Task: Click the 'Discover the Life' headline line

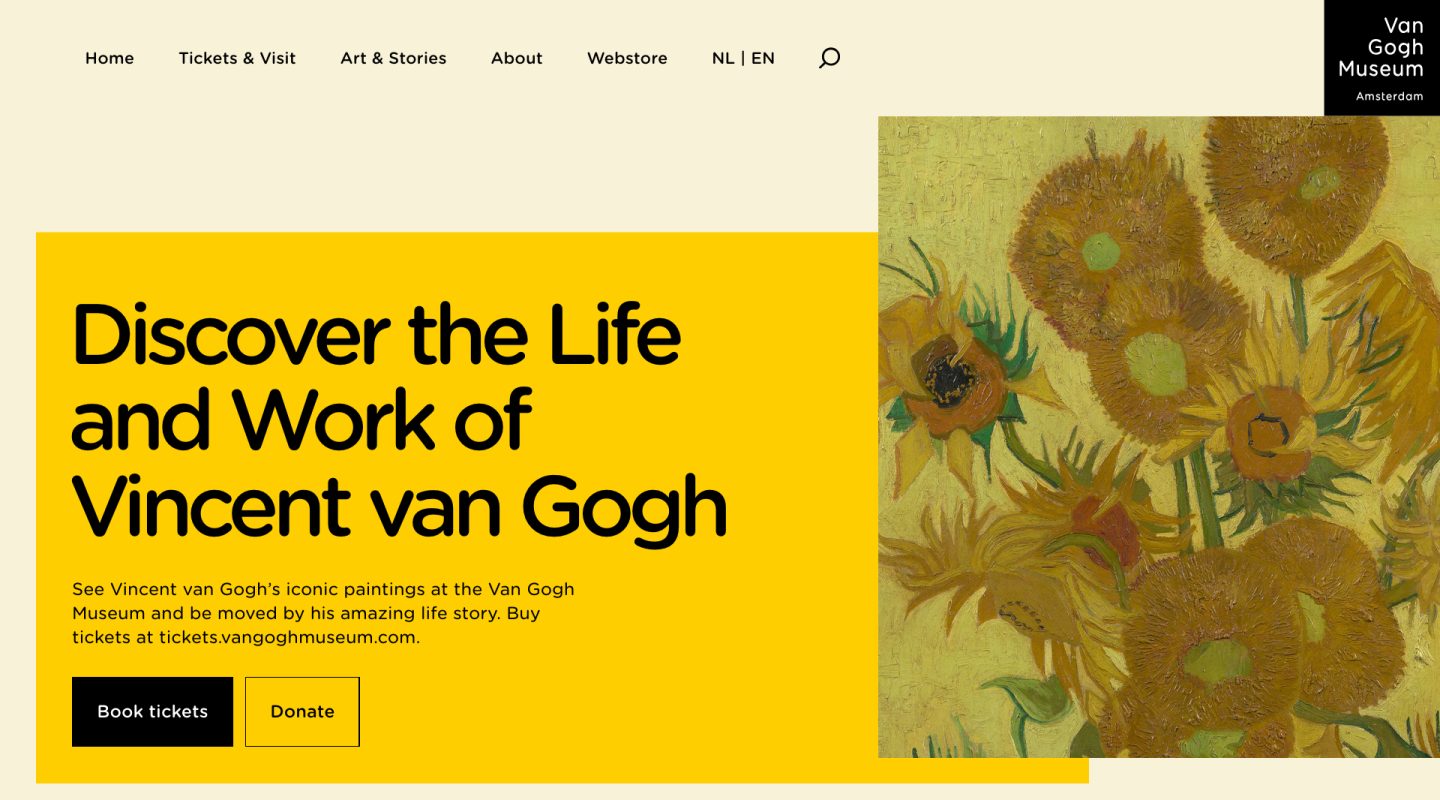Action: tap(377, 333)
